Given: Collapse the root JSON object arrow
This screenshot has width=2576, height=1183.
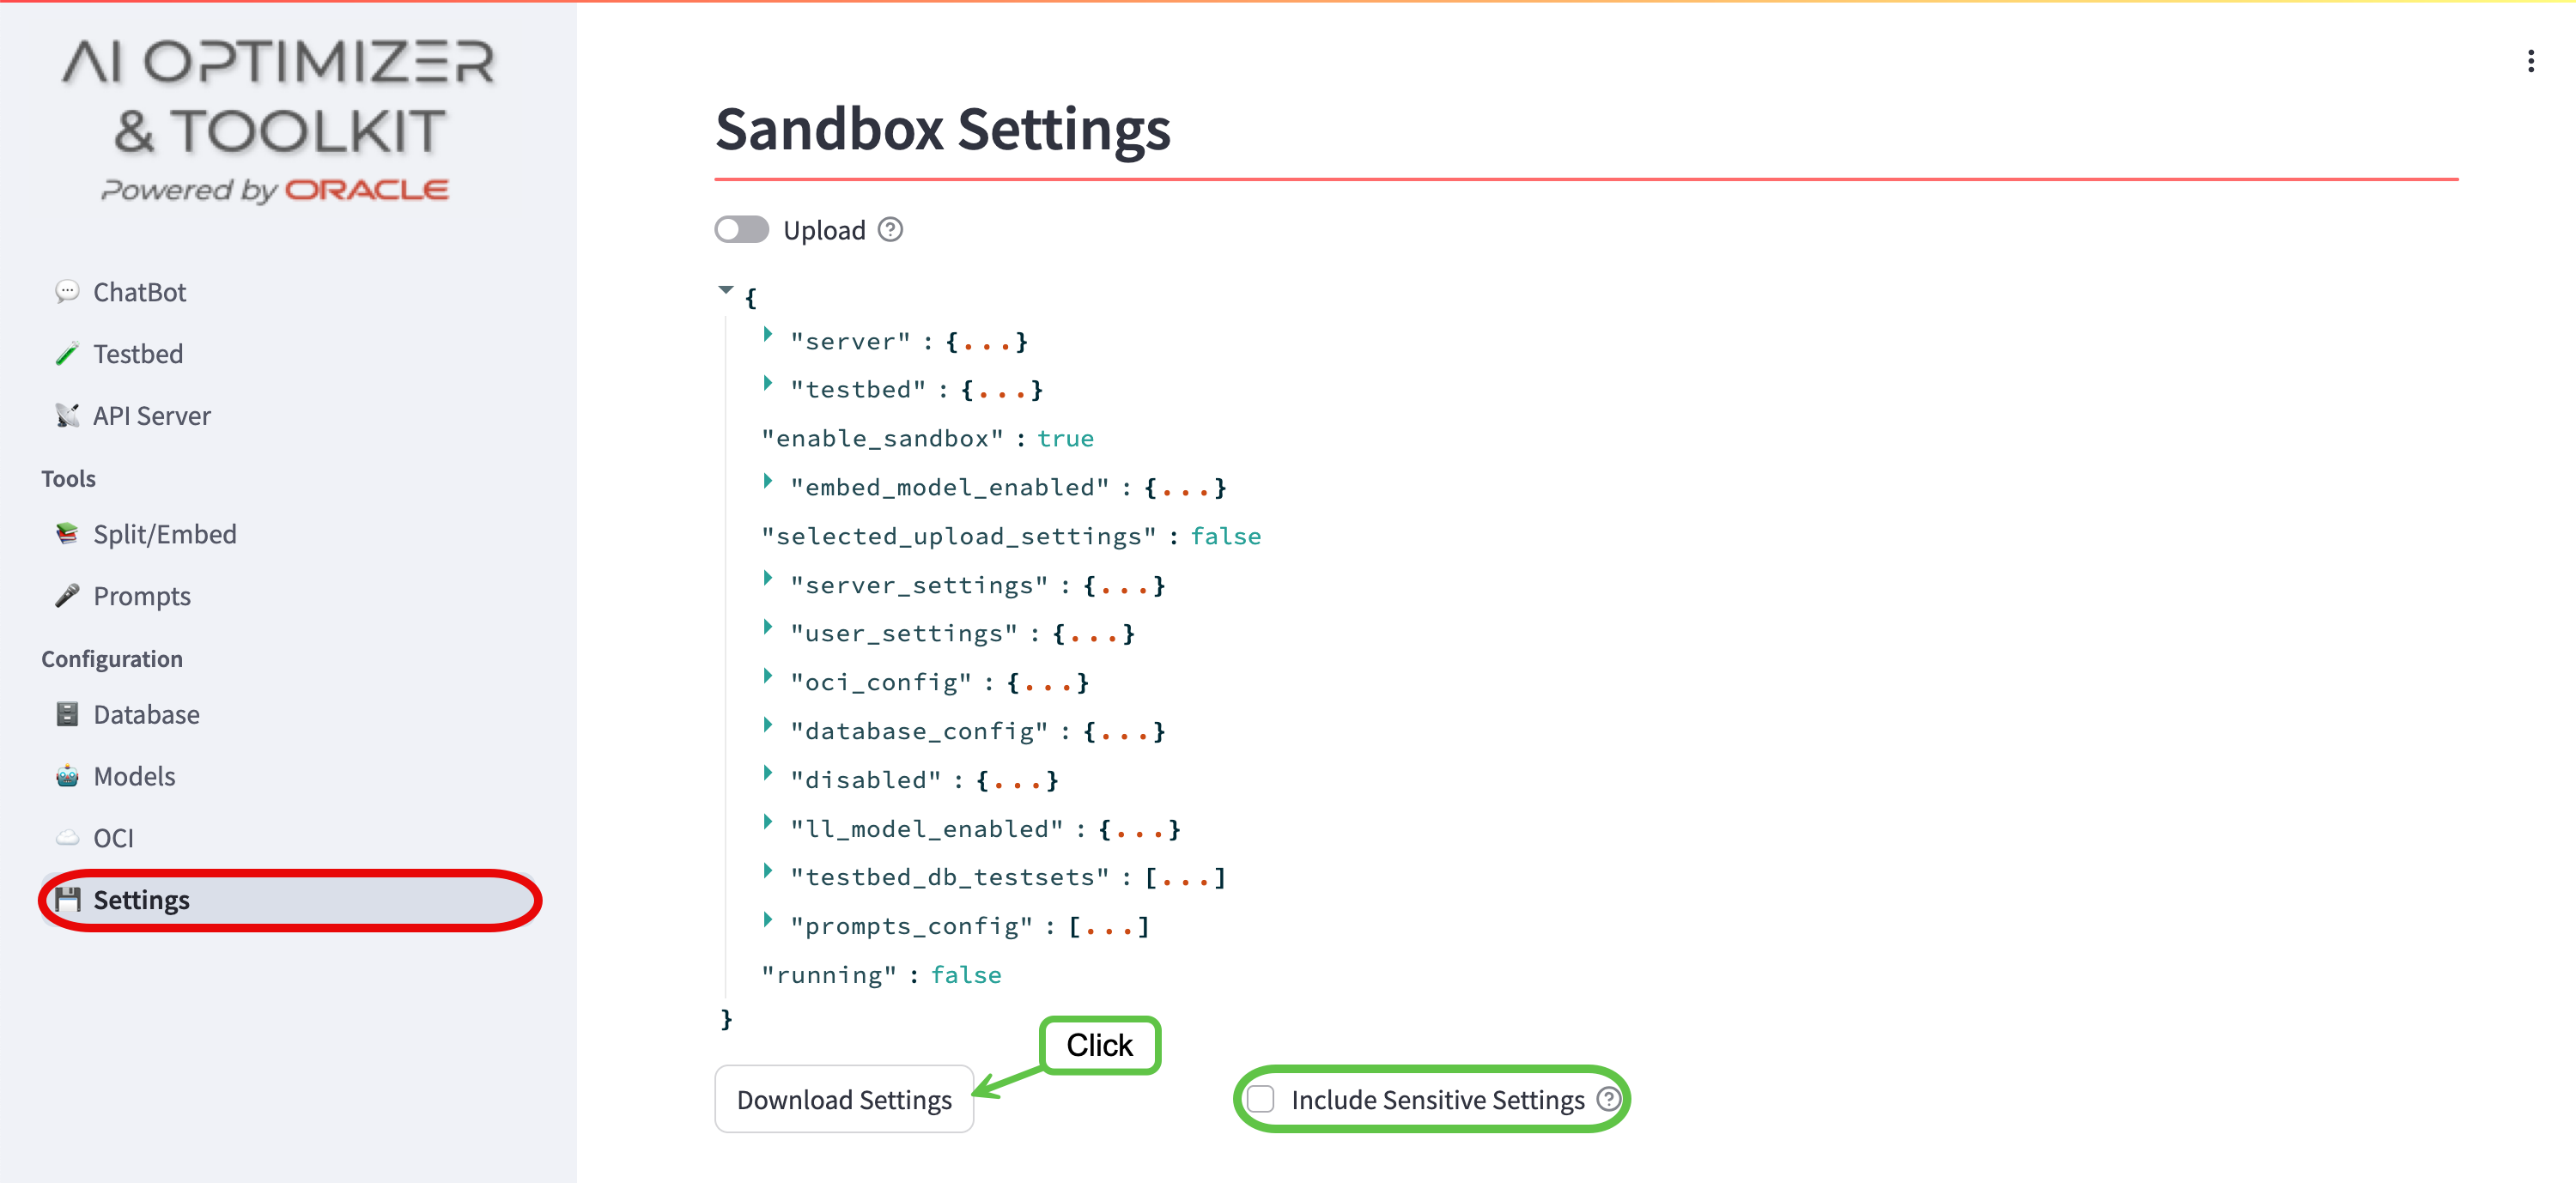Looking at the screenshot, I should point(726,290).
